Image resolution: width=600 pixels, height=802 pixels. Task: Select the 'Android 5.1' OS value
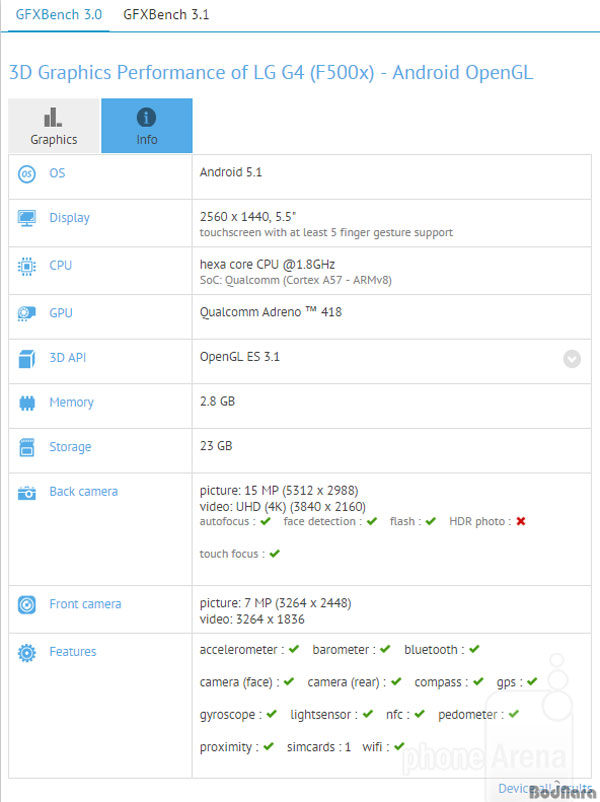pos(231,172)
